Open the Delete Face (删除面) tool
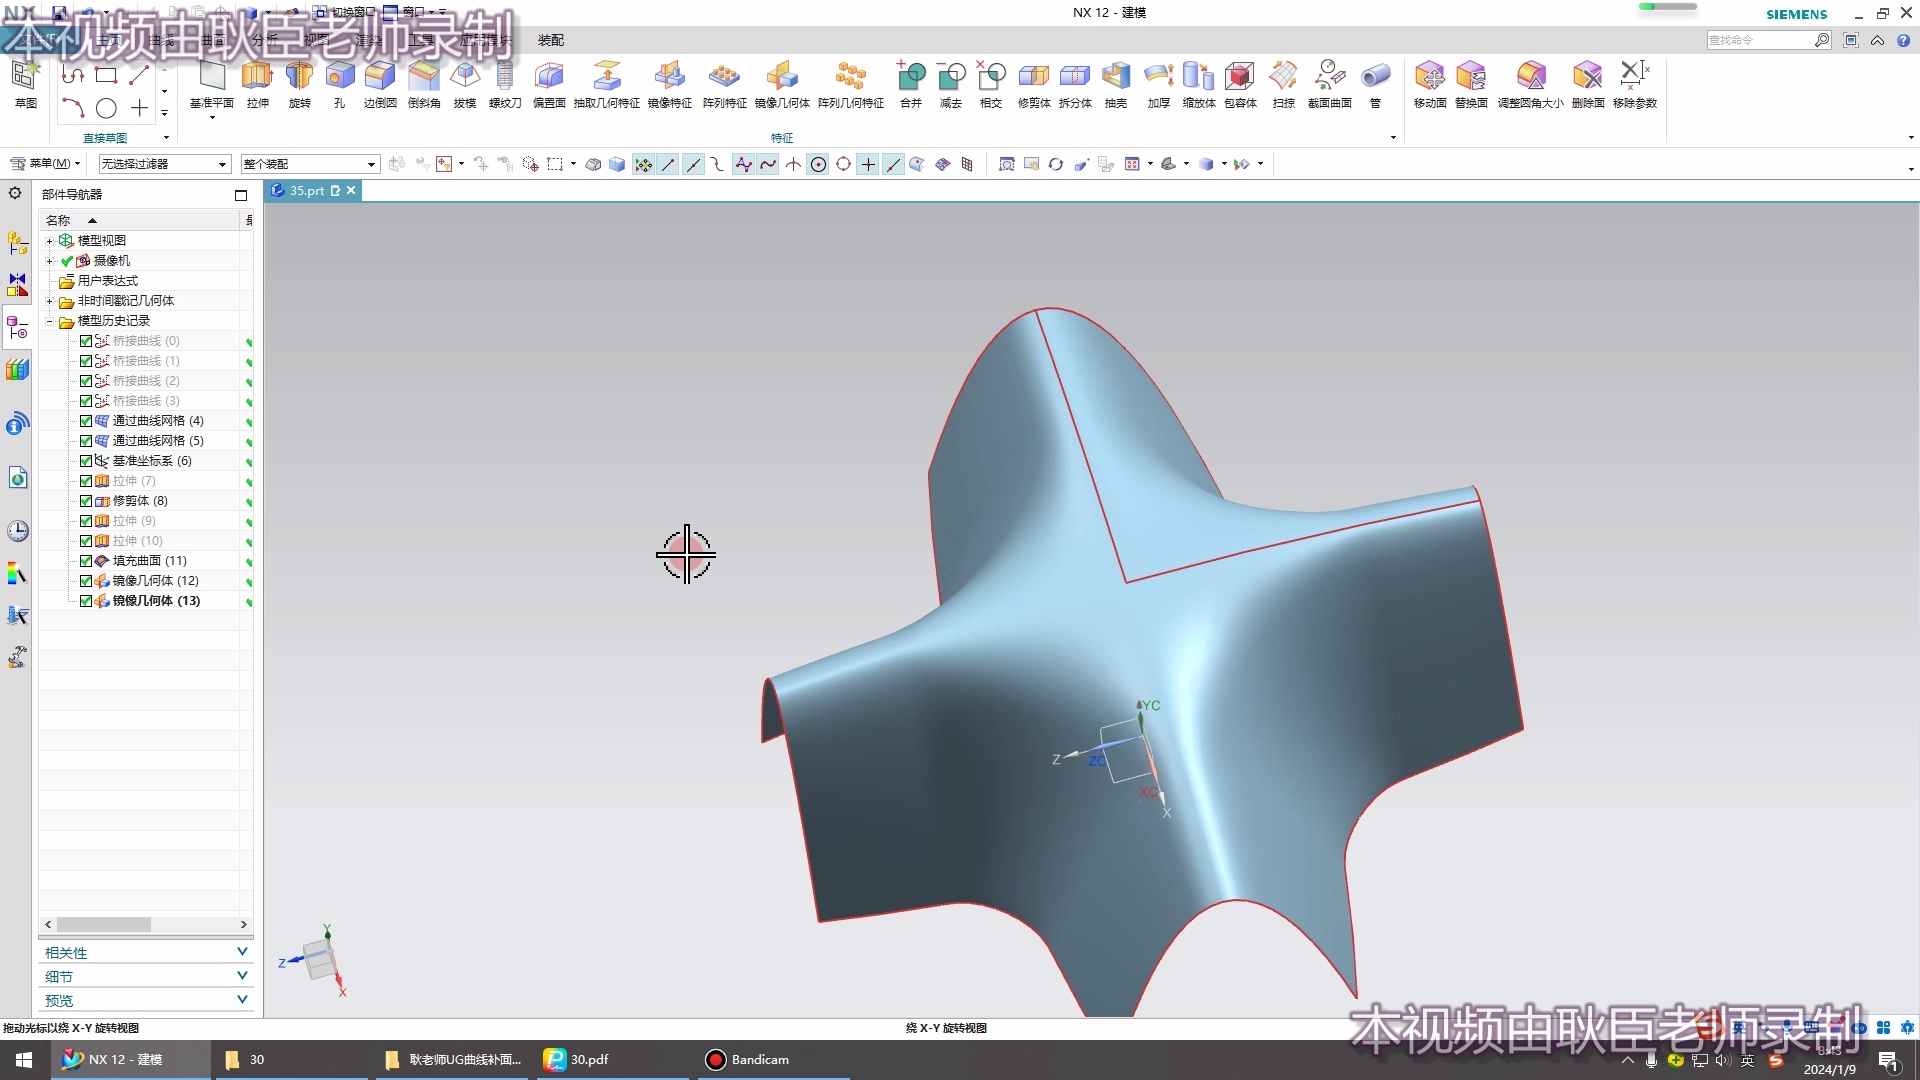 1587,77
